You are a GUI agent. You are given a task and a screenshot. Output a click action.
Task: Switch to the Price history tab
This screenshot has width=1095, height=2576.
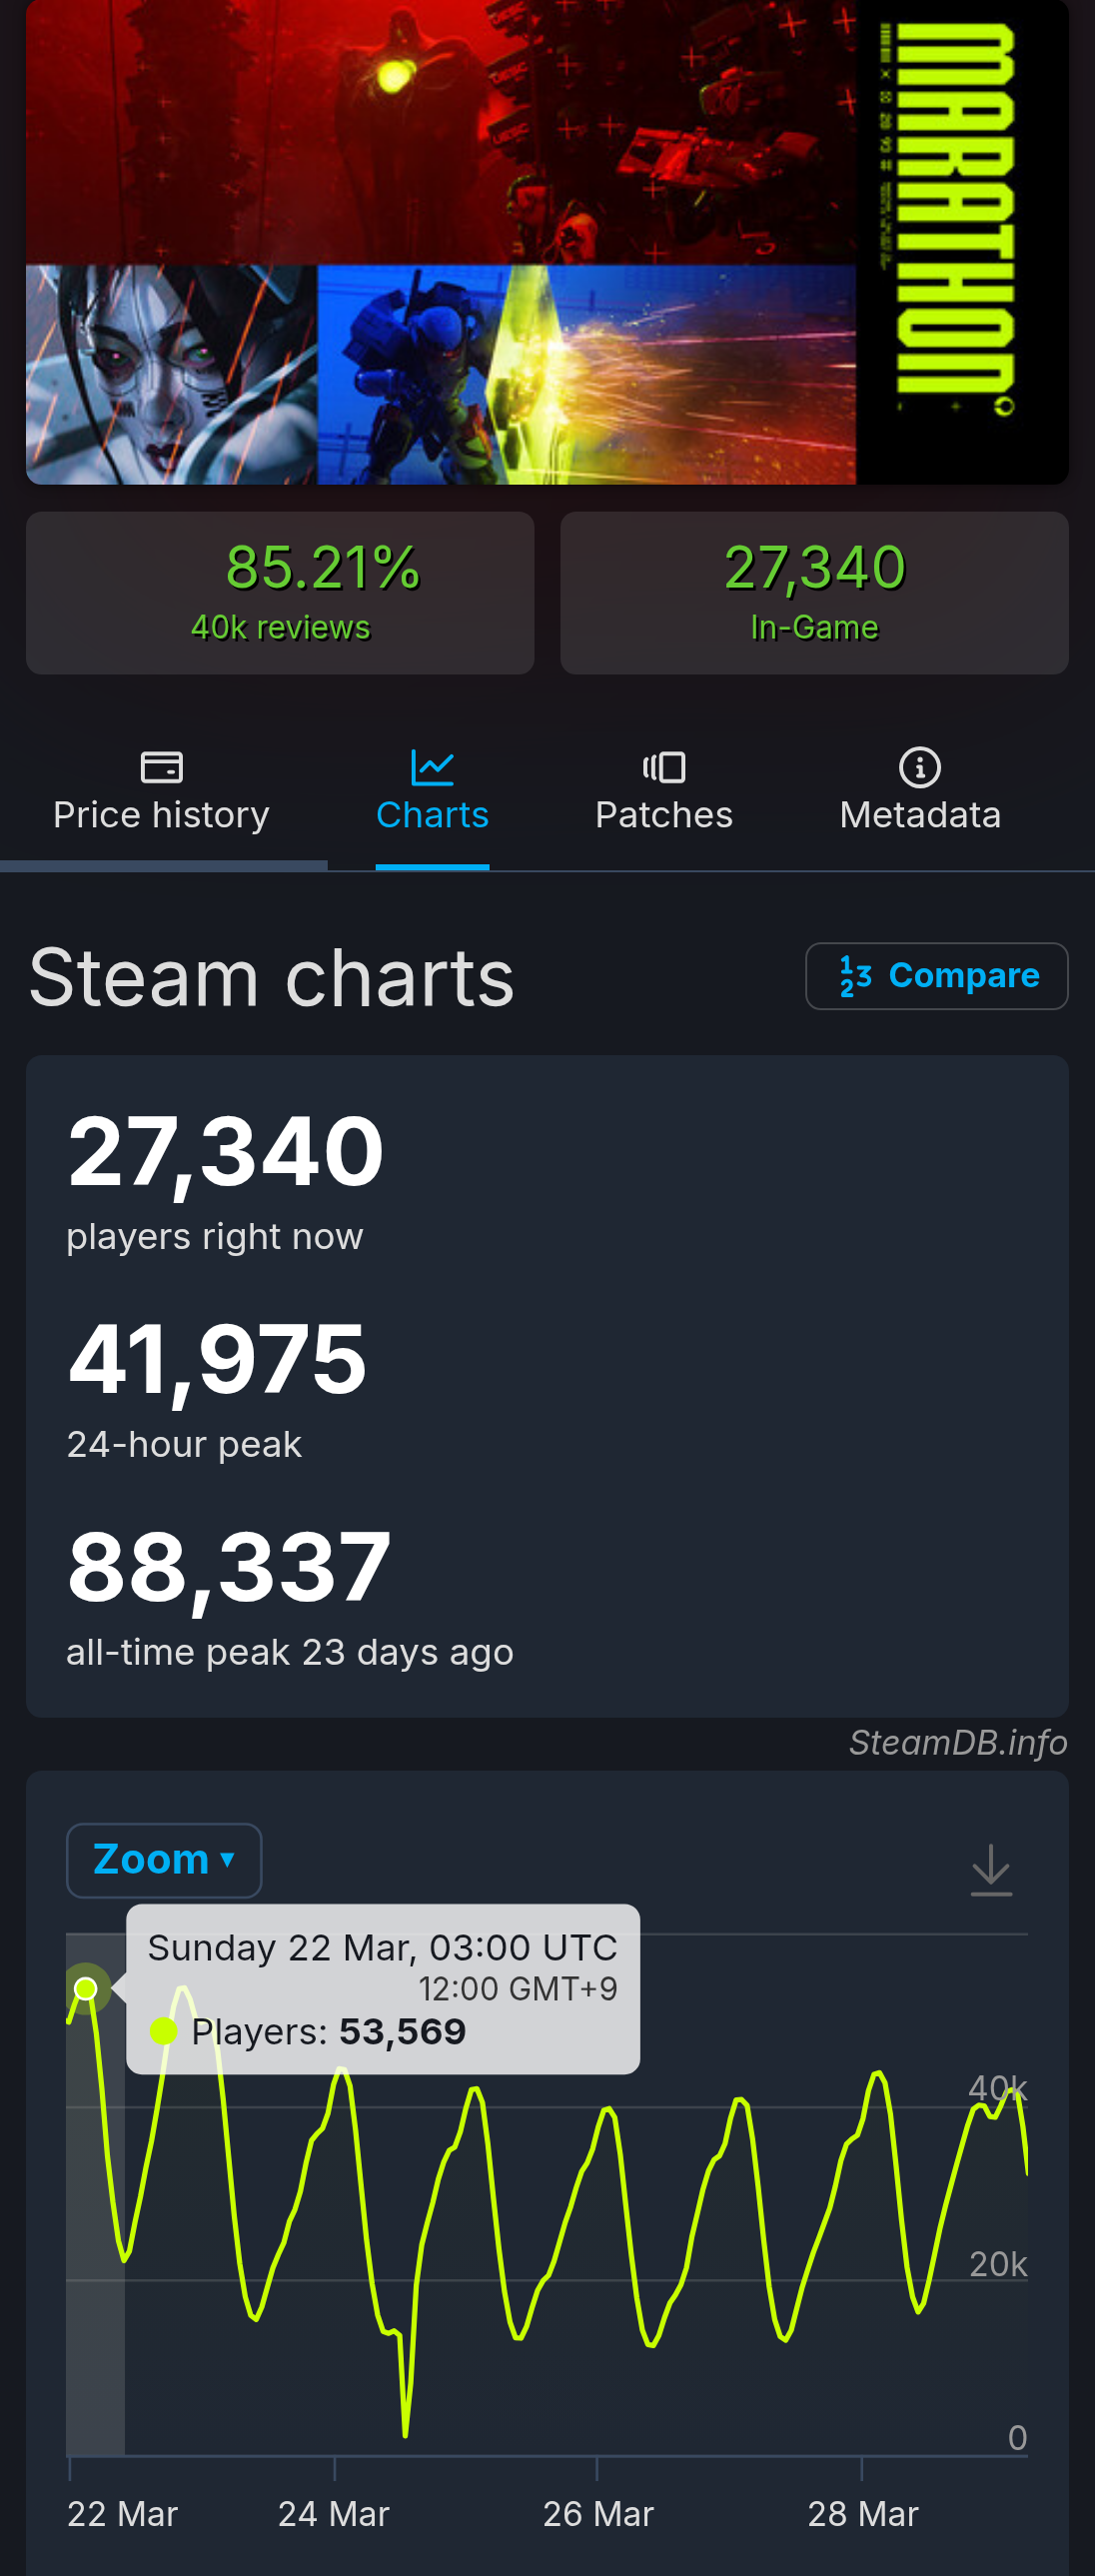tap(161, 793)
